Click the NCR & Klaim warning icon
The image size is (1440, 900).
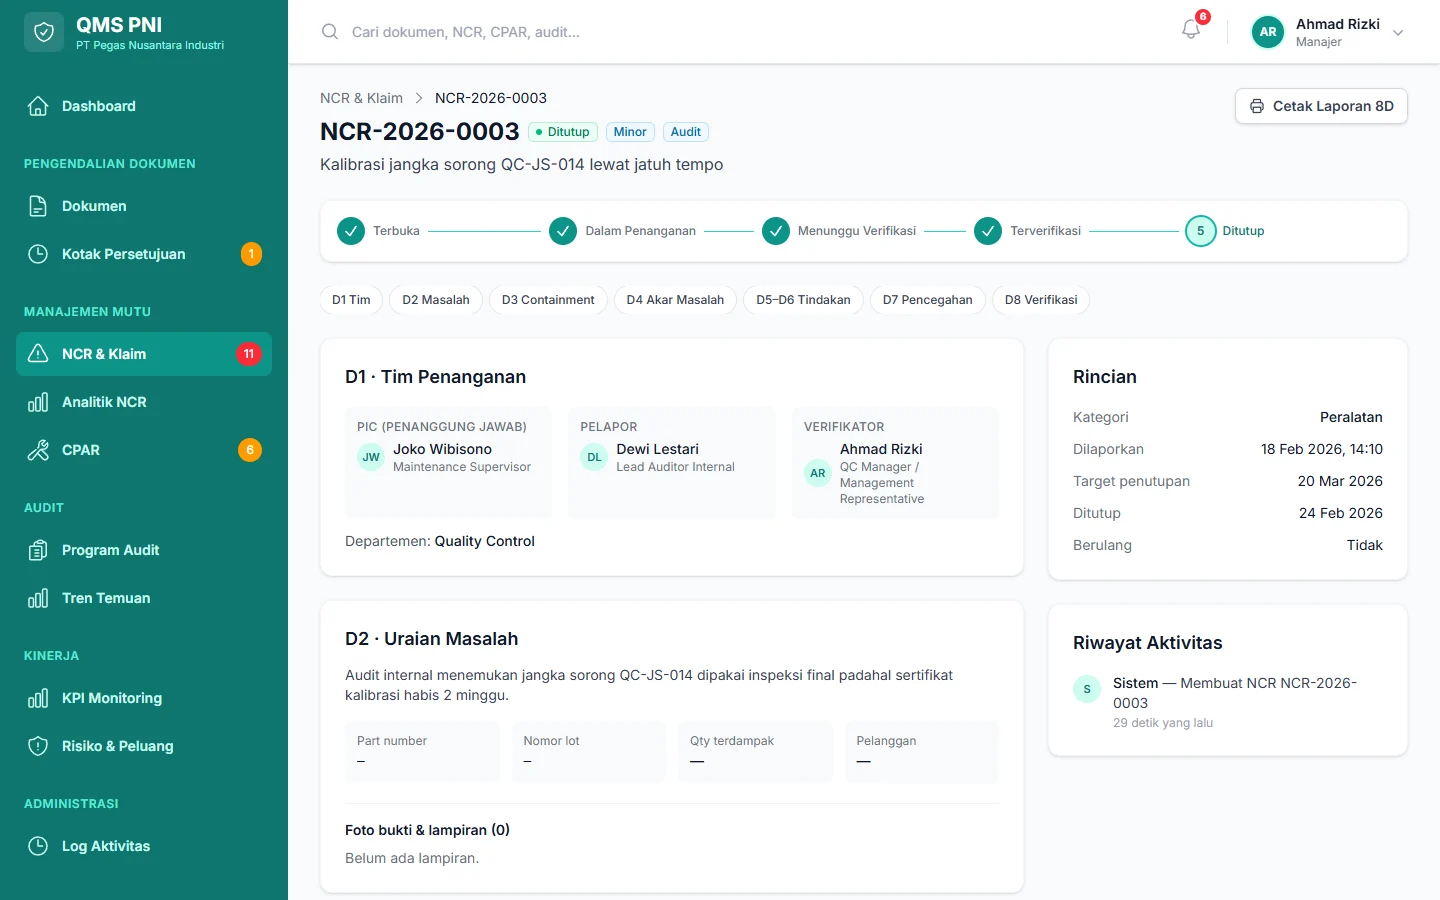point(38,354)
